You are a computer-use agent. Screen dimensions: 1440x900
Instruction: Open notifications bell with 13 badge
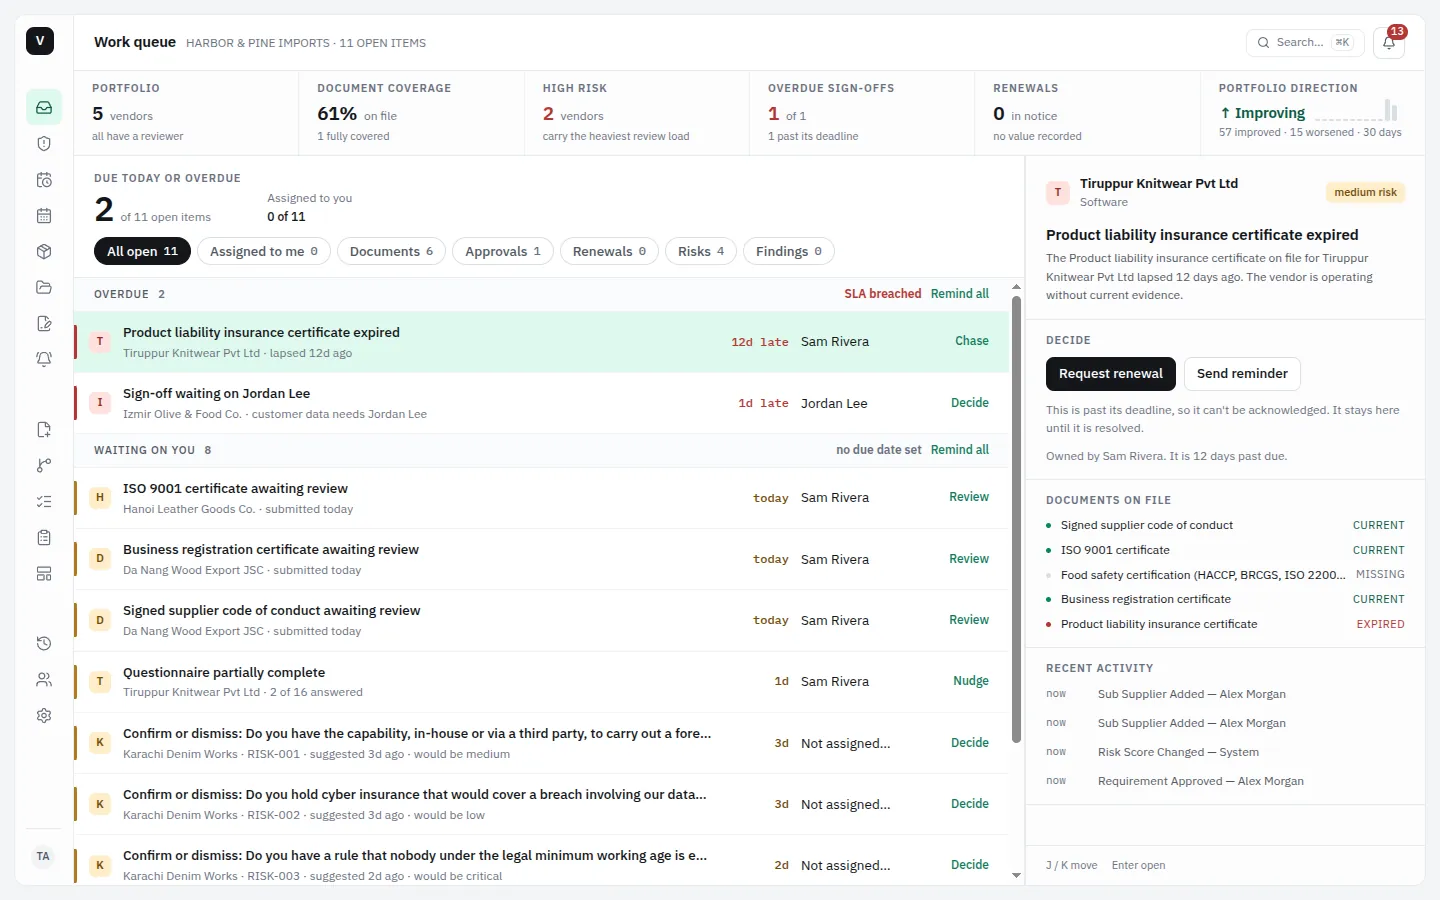point(1389,42)
